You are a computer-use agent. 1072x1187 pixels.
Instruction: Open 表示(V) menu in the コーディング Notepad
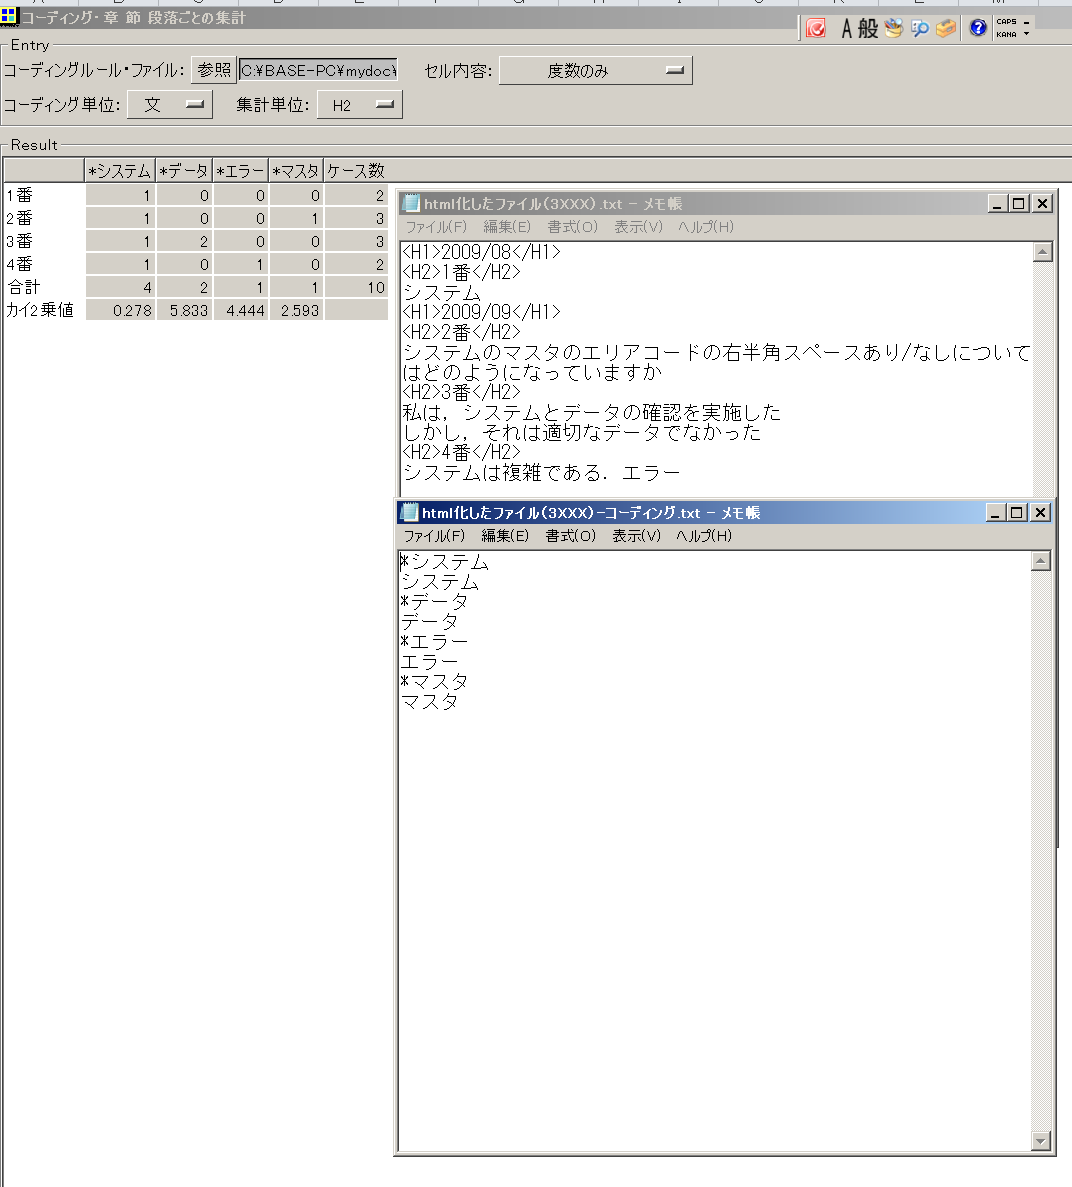636,535
